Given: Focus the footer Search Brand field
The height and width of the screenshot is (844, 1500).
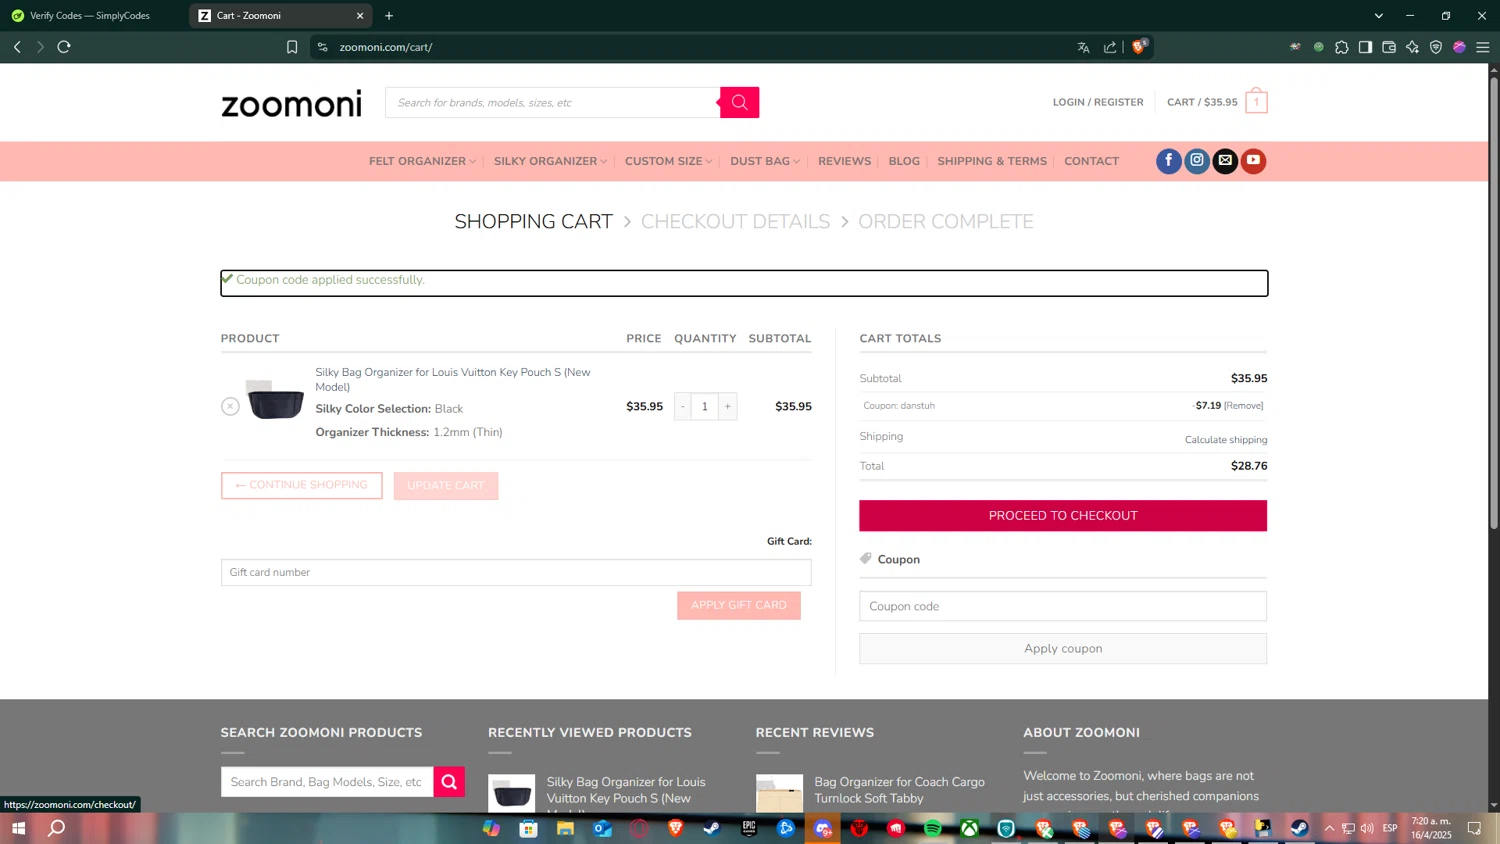Looking at the screenshot, I should coord(327,782).
